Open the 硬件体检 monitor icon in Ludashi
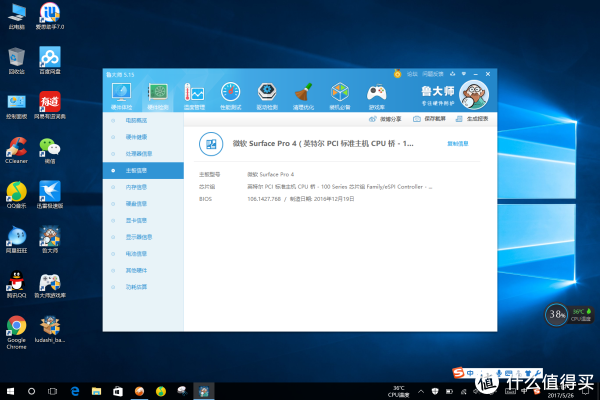The width and height of the screenshot is (600, 400). pos(121,96)
